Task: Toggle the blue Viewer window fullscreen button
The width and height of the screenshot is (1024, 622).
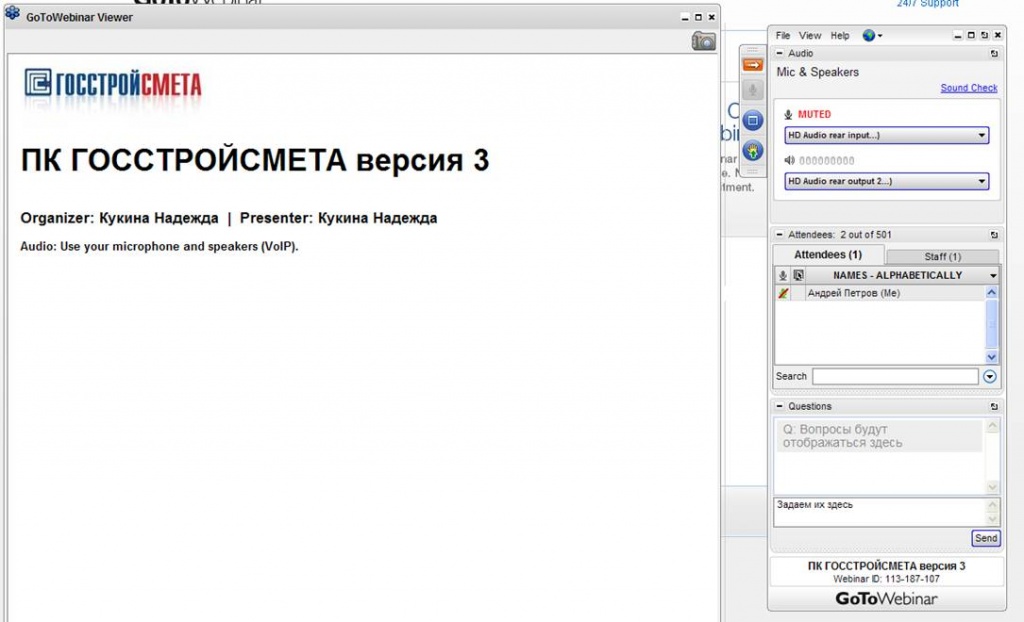Action: (x=752, y=120)
